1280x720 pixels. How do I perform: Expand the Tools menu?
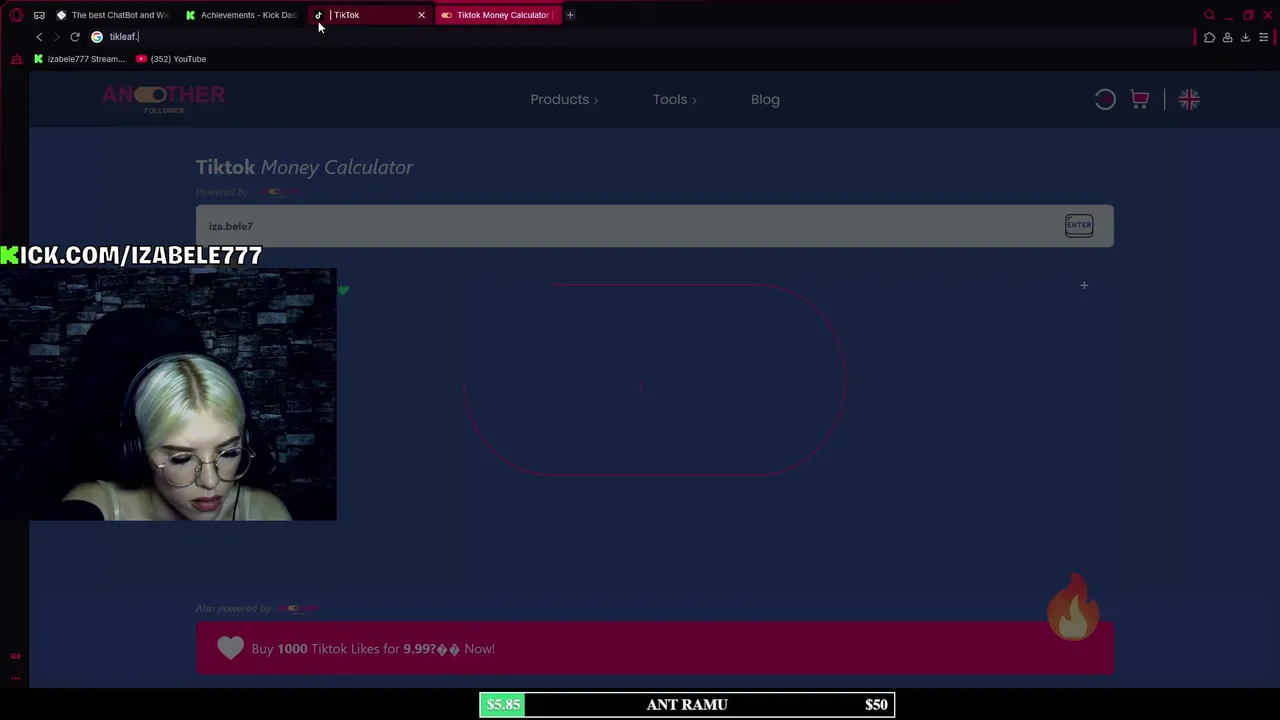(675, 99)
